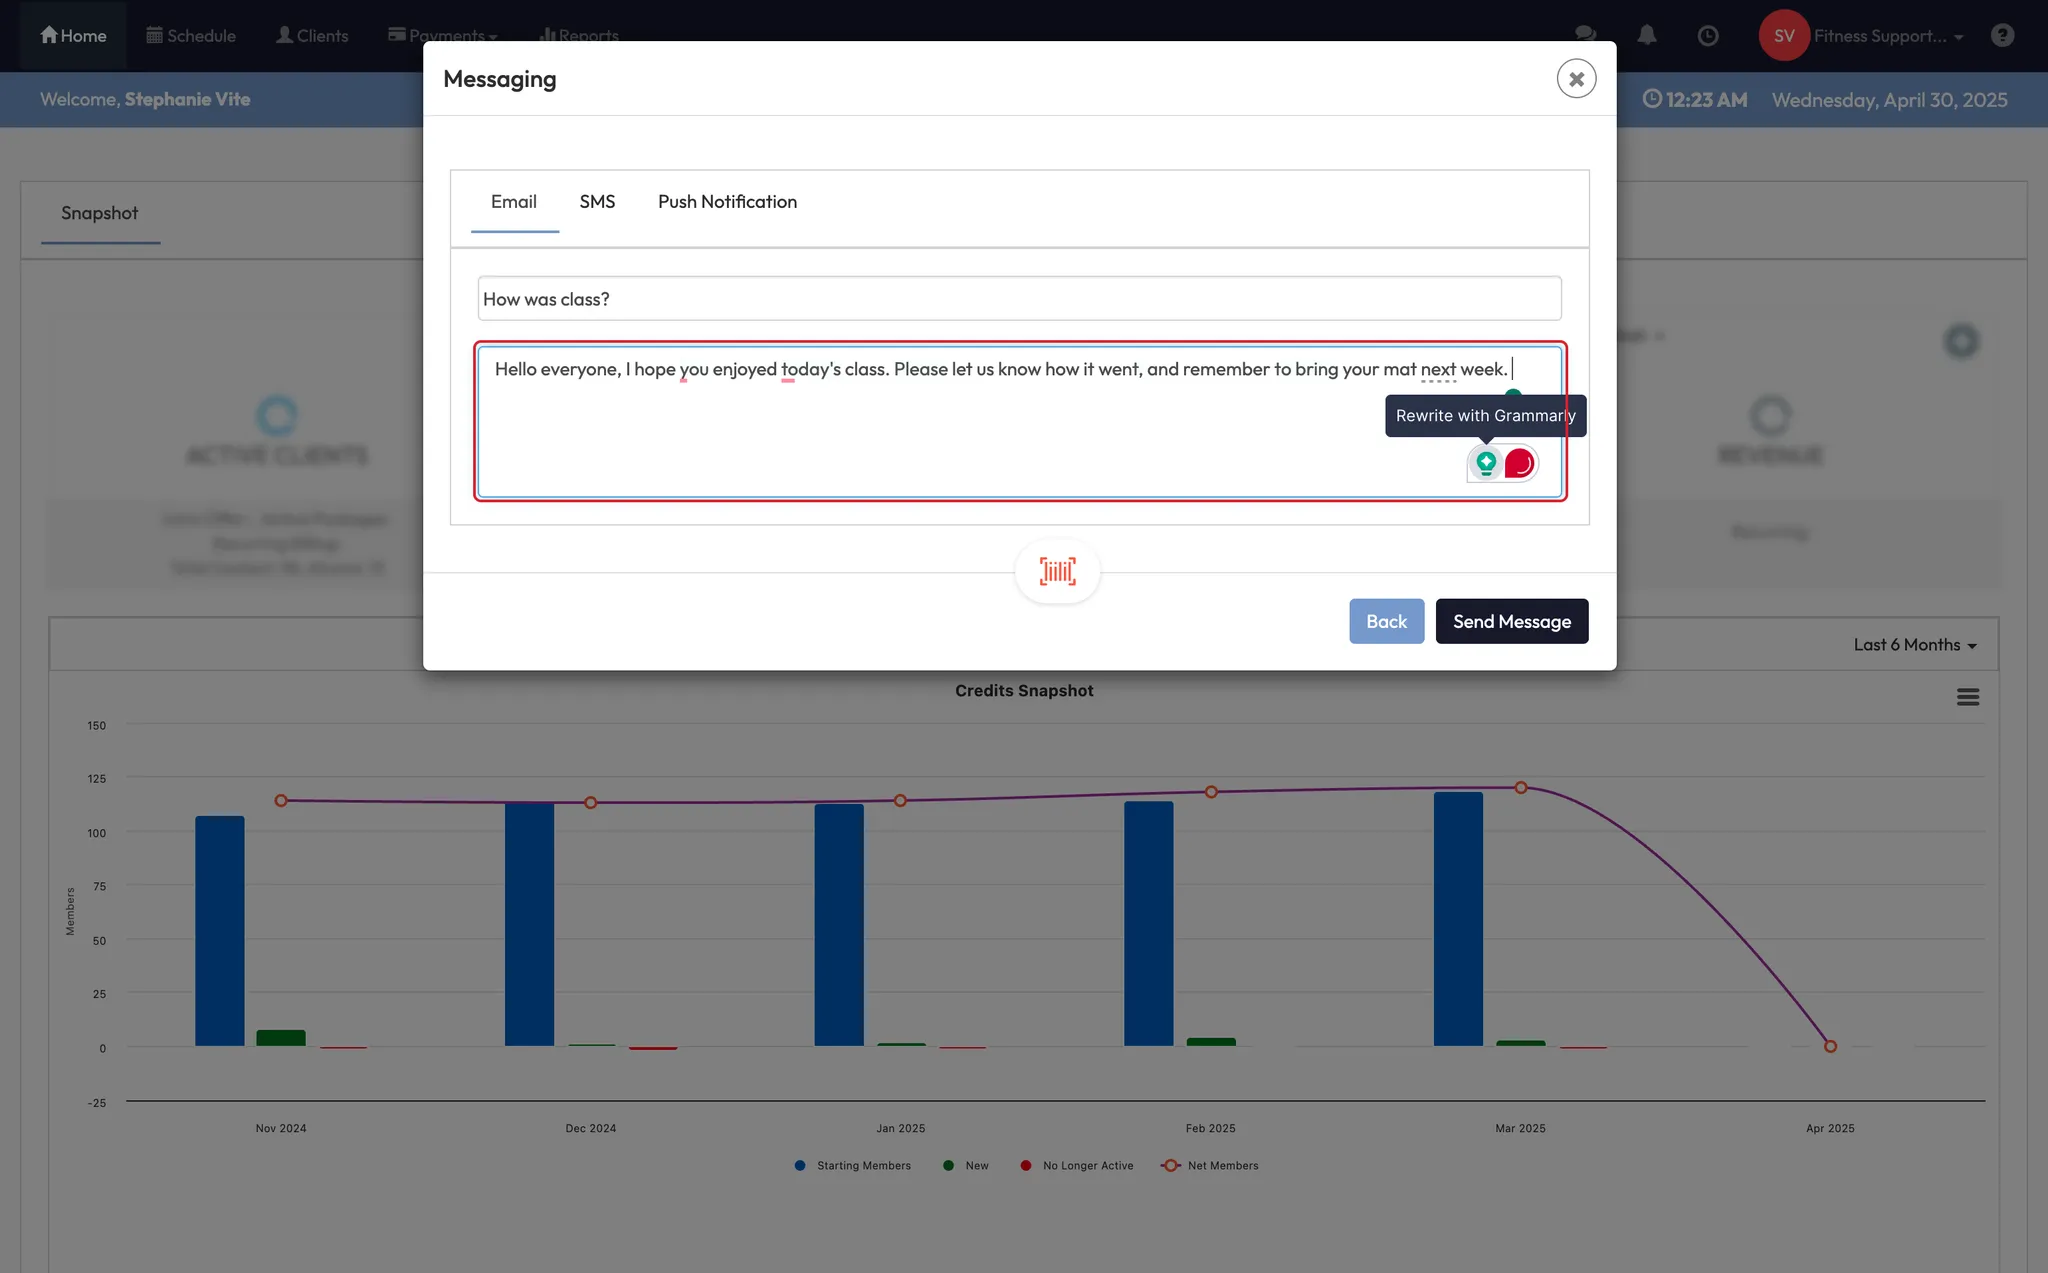Click the email subject field
The height and width of the screenshot is (1273, 2048).
[x=1019, y=299]
